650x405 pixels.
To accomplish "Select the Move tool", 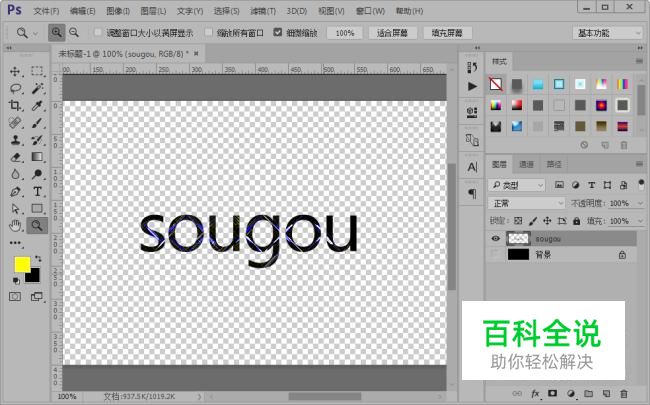I will click(15, 71).
